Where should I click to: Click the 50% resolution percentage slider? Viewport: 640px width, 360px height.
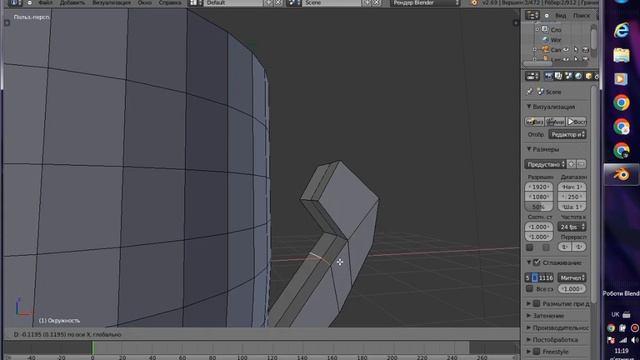pyautogui.click(x=539, y=207)
